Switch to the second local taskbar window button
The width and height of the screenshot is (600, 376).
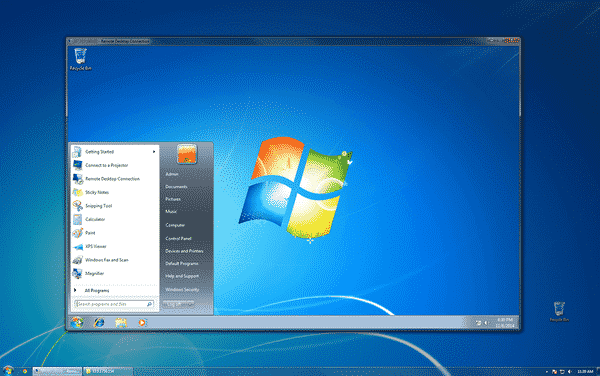click(109, 371)
